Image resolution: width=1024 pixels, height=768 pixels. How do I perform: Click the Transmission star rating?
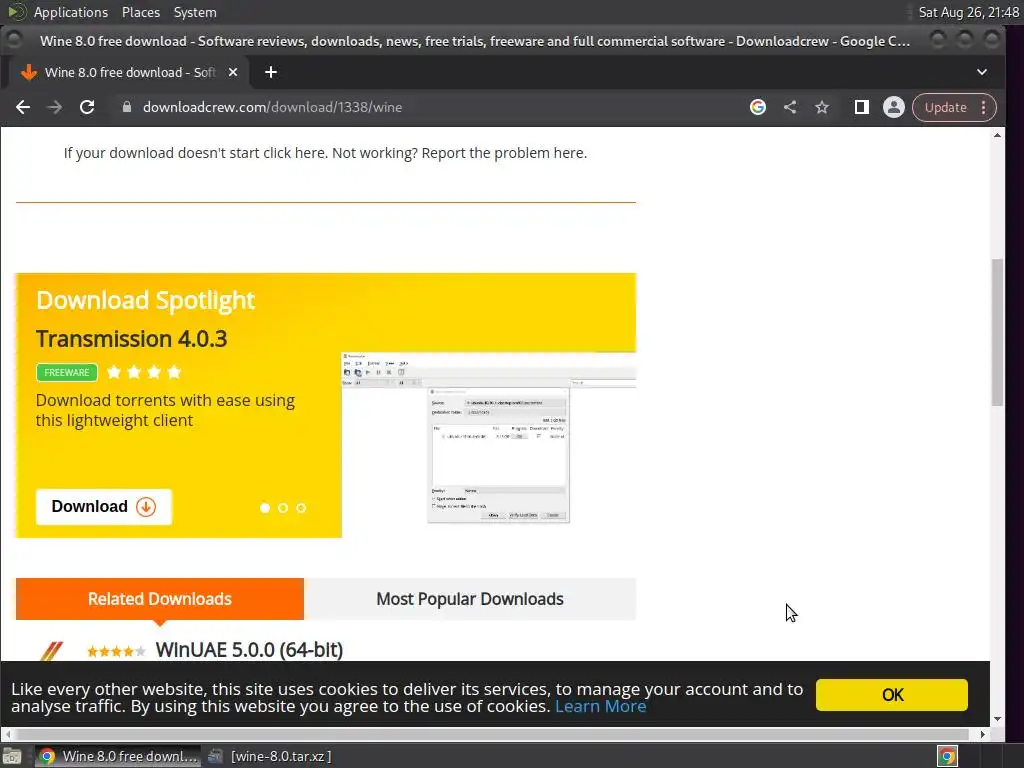pos(144,372)
